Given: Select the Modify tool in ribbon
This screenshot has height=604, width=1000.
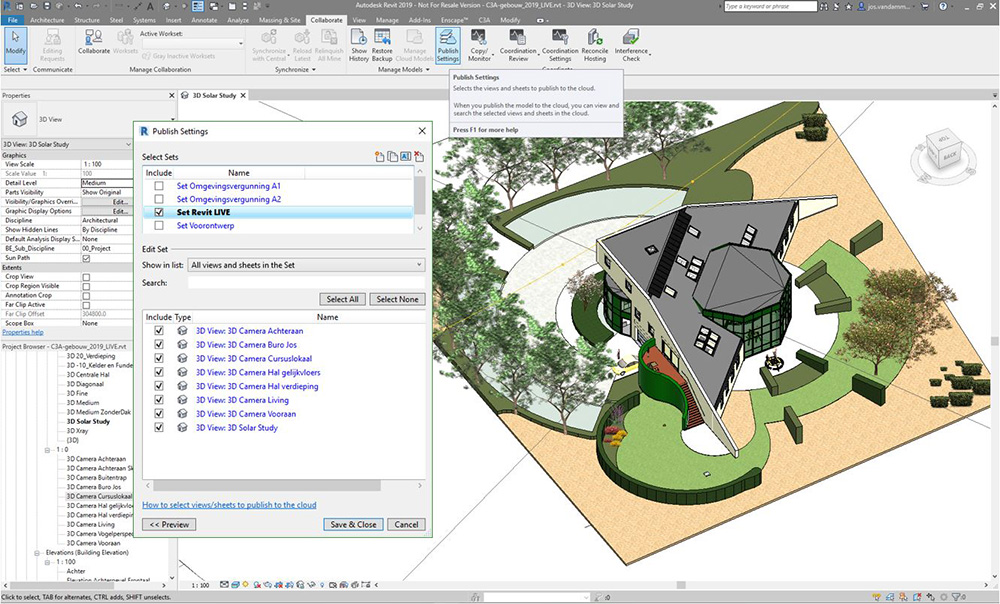Looking at the screenshot, I should 15,45.
